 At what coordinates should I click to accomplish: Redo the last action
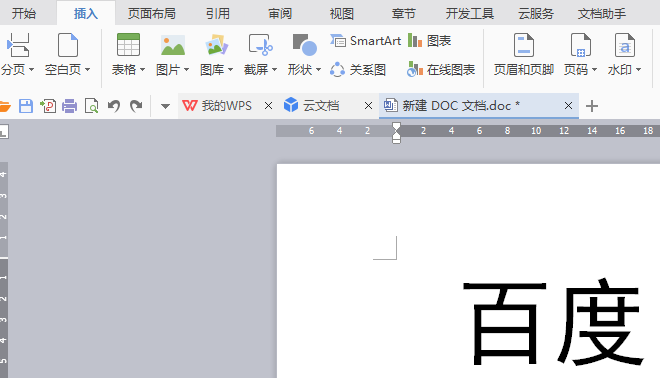coord(136,106)
